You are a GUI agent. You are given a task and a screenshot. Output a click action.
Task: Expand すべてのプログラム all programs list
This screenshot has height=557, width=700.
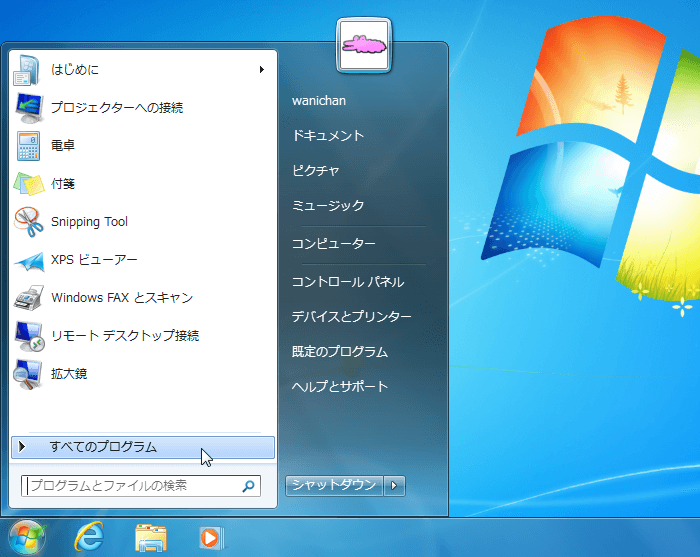coord(143,447)
